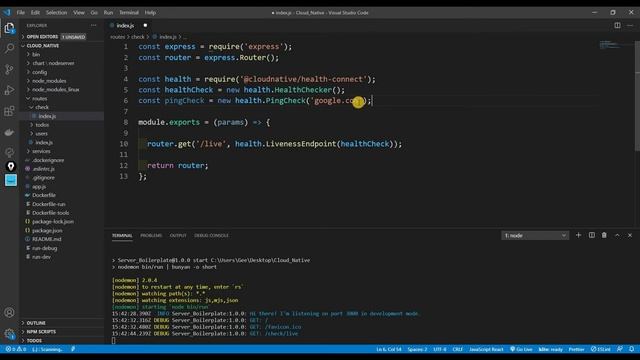640x360 pixels.
Task: Click the CRLF line ending status item
Action: coord(458,349)
